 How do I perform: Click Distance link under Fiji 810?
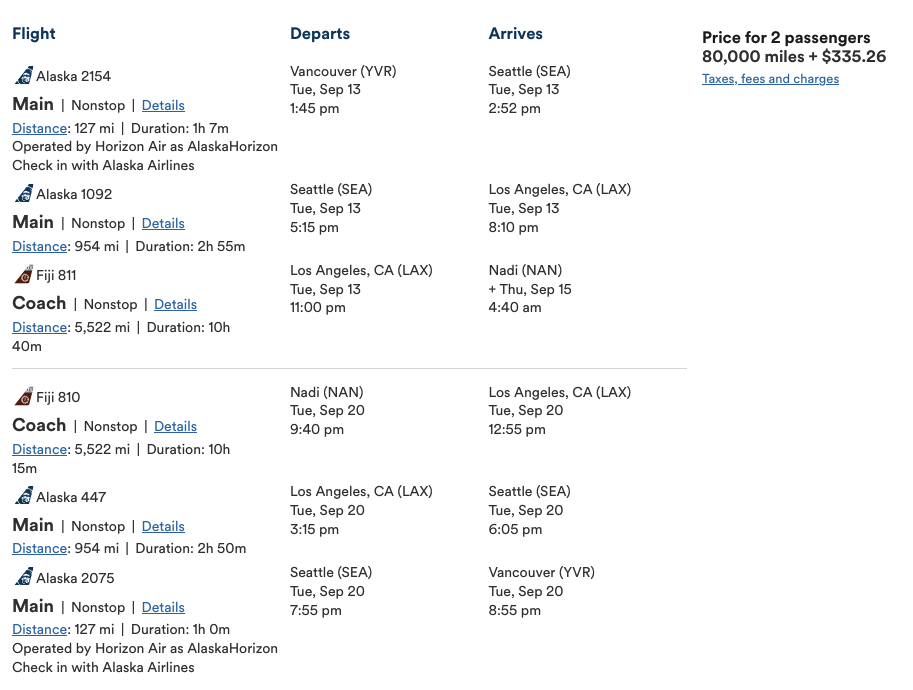[x=40, y=449]
